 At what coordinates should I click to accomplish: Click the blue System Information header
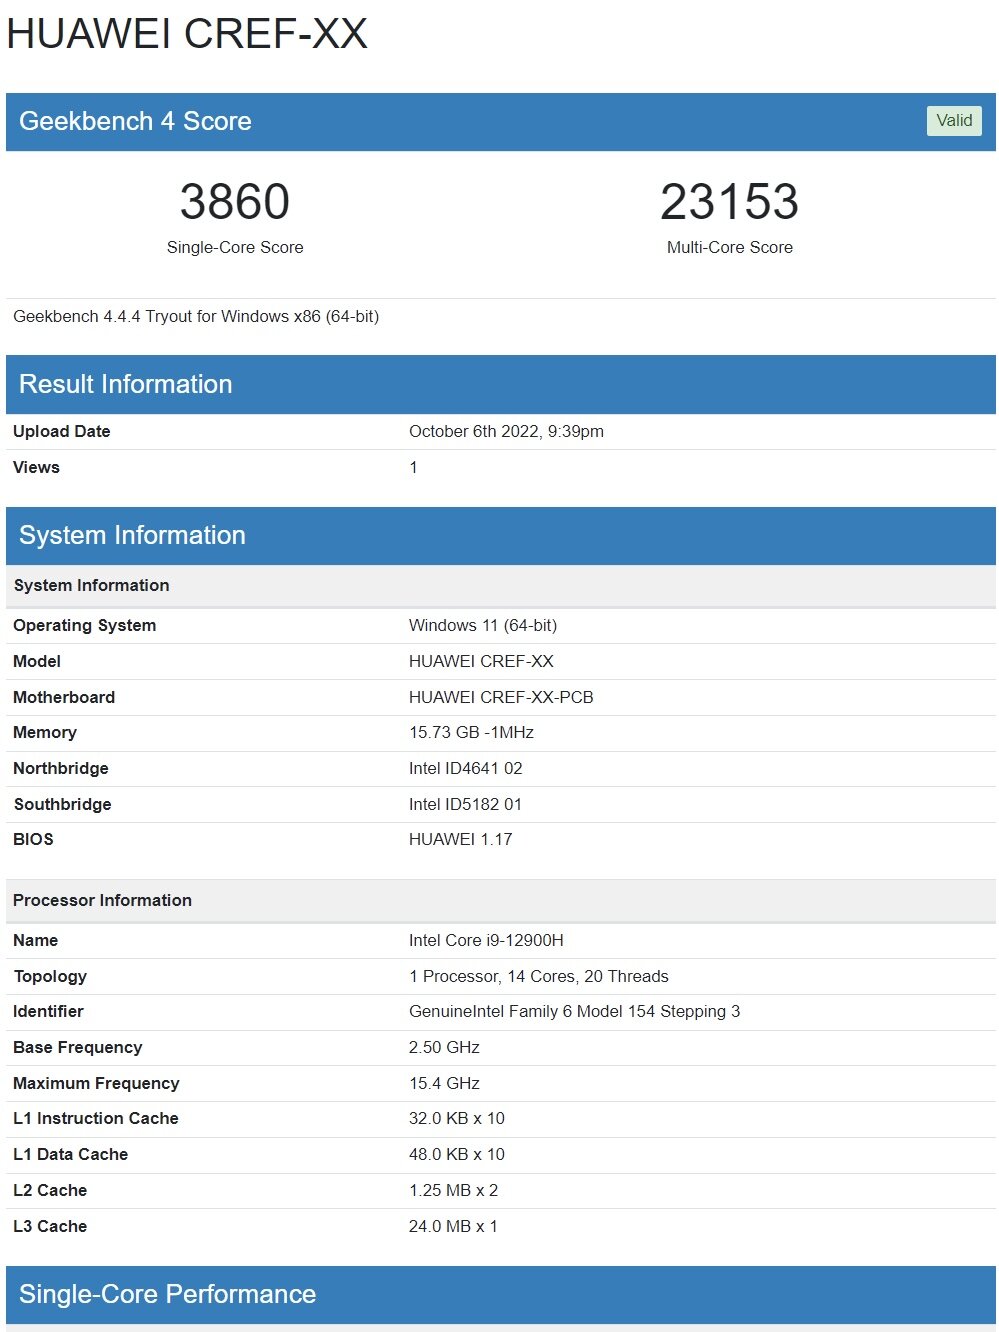[501, 536]
